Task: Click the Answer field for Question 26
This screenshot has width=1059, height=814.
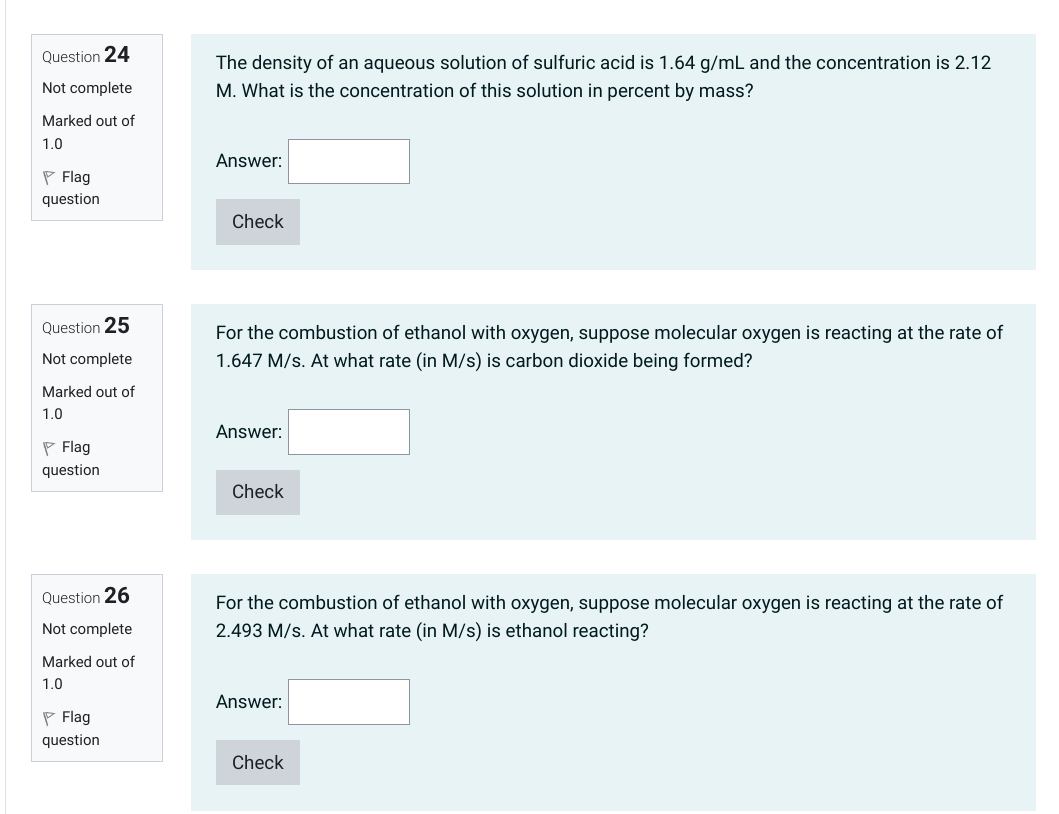Action: [x=348, y=701]
